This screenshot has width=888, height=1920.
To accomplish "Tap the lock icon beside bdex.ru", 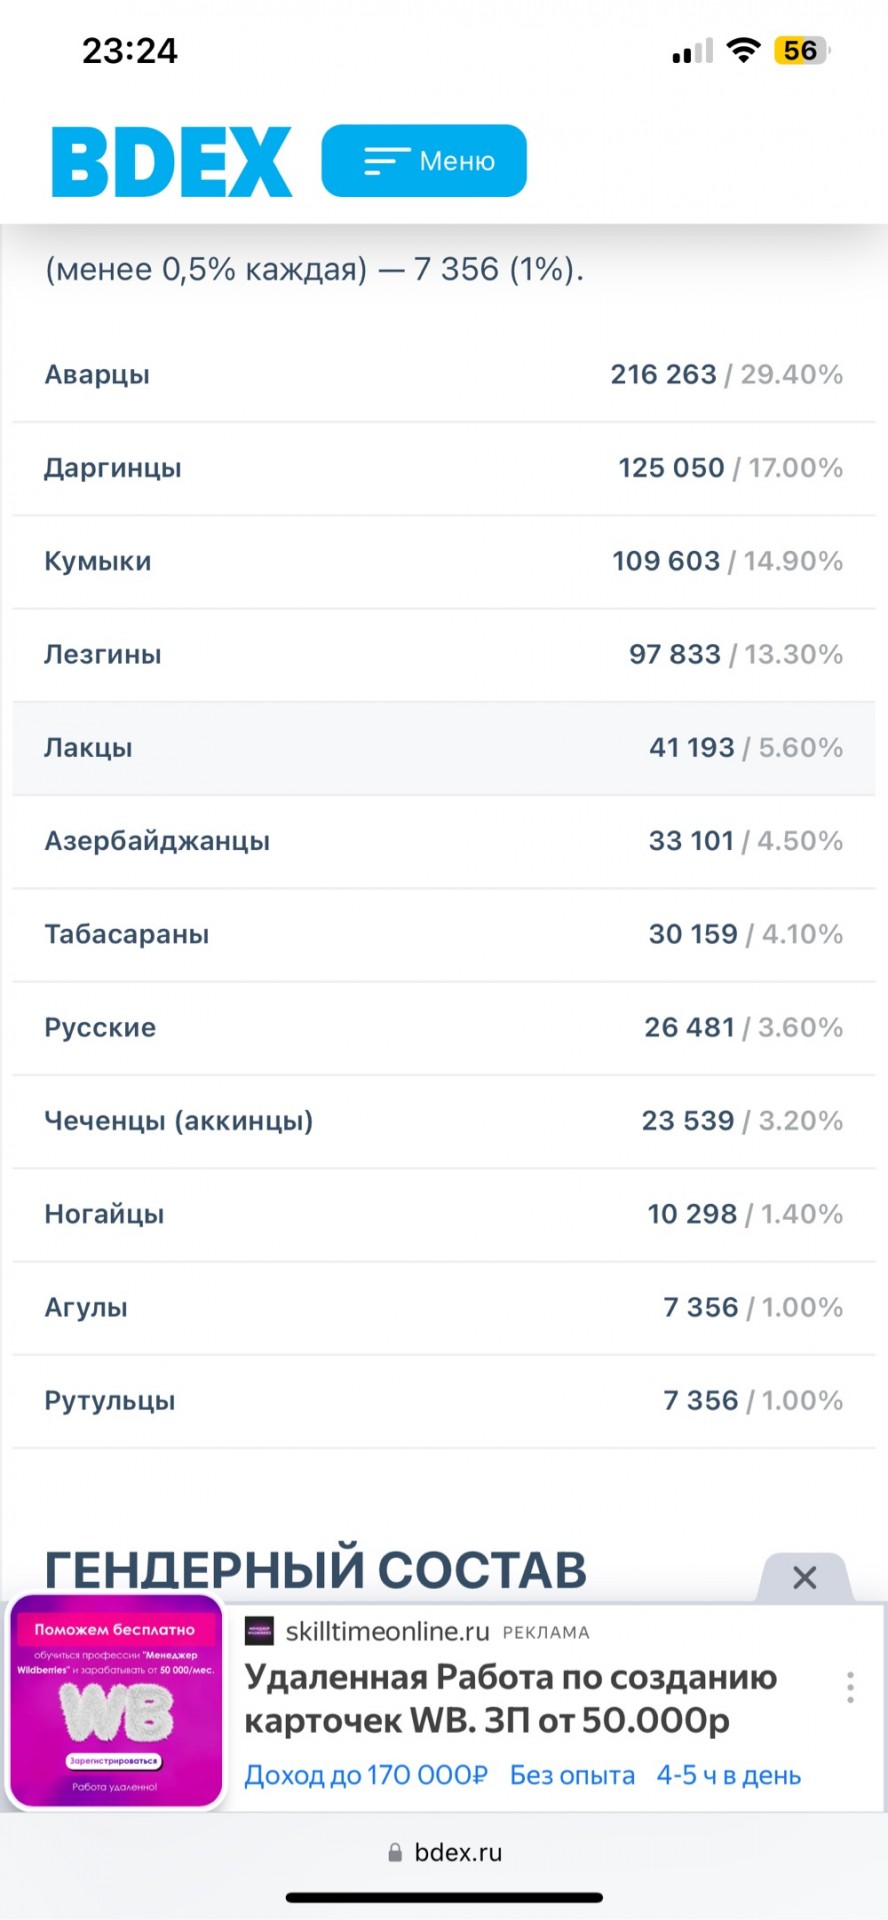I will (x=395, y=1853).
